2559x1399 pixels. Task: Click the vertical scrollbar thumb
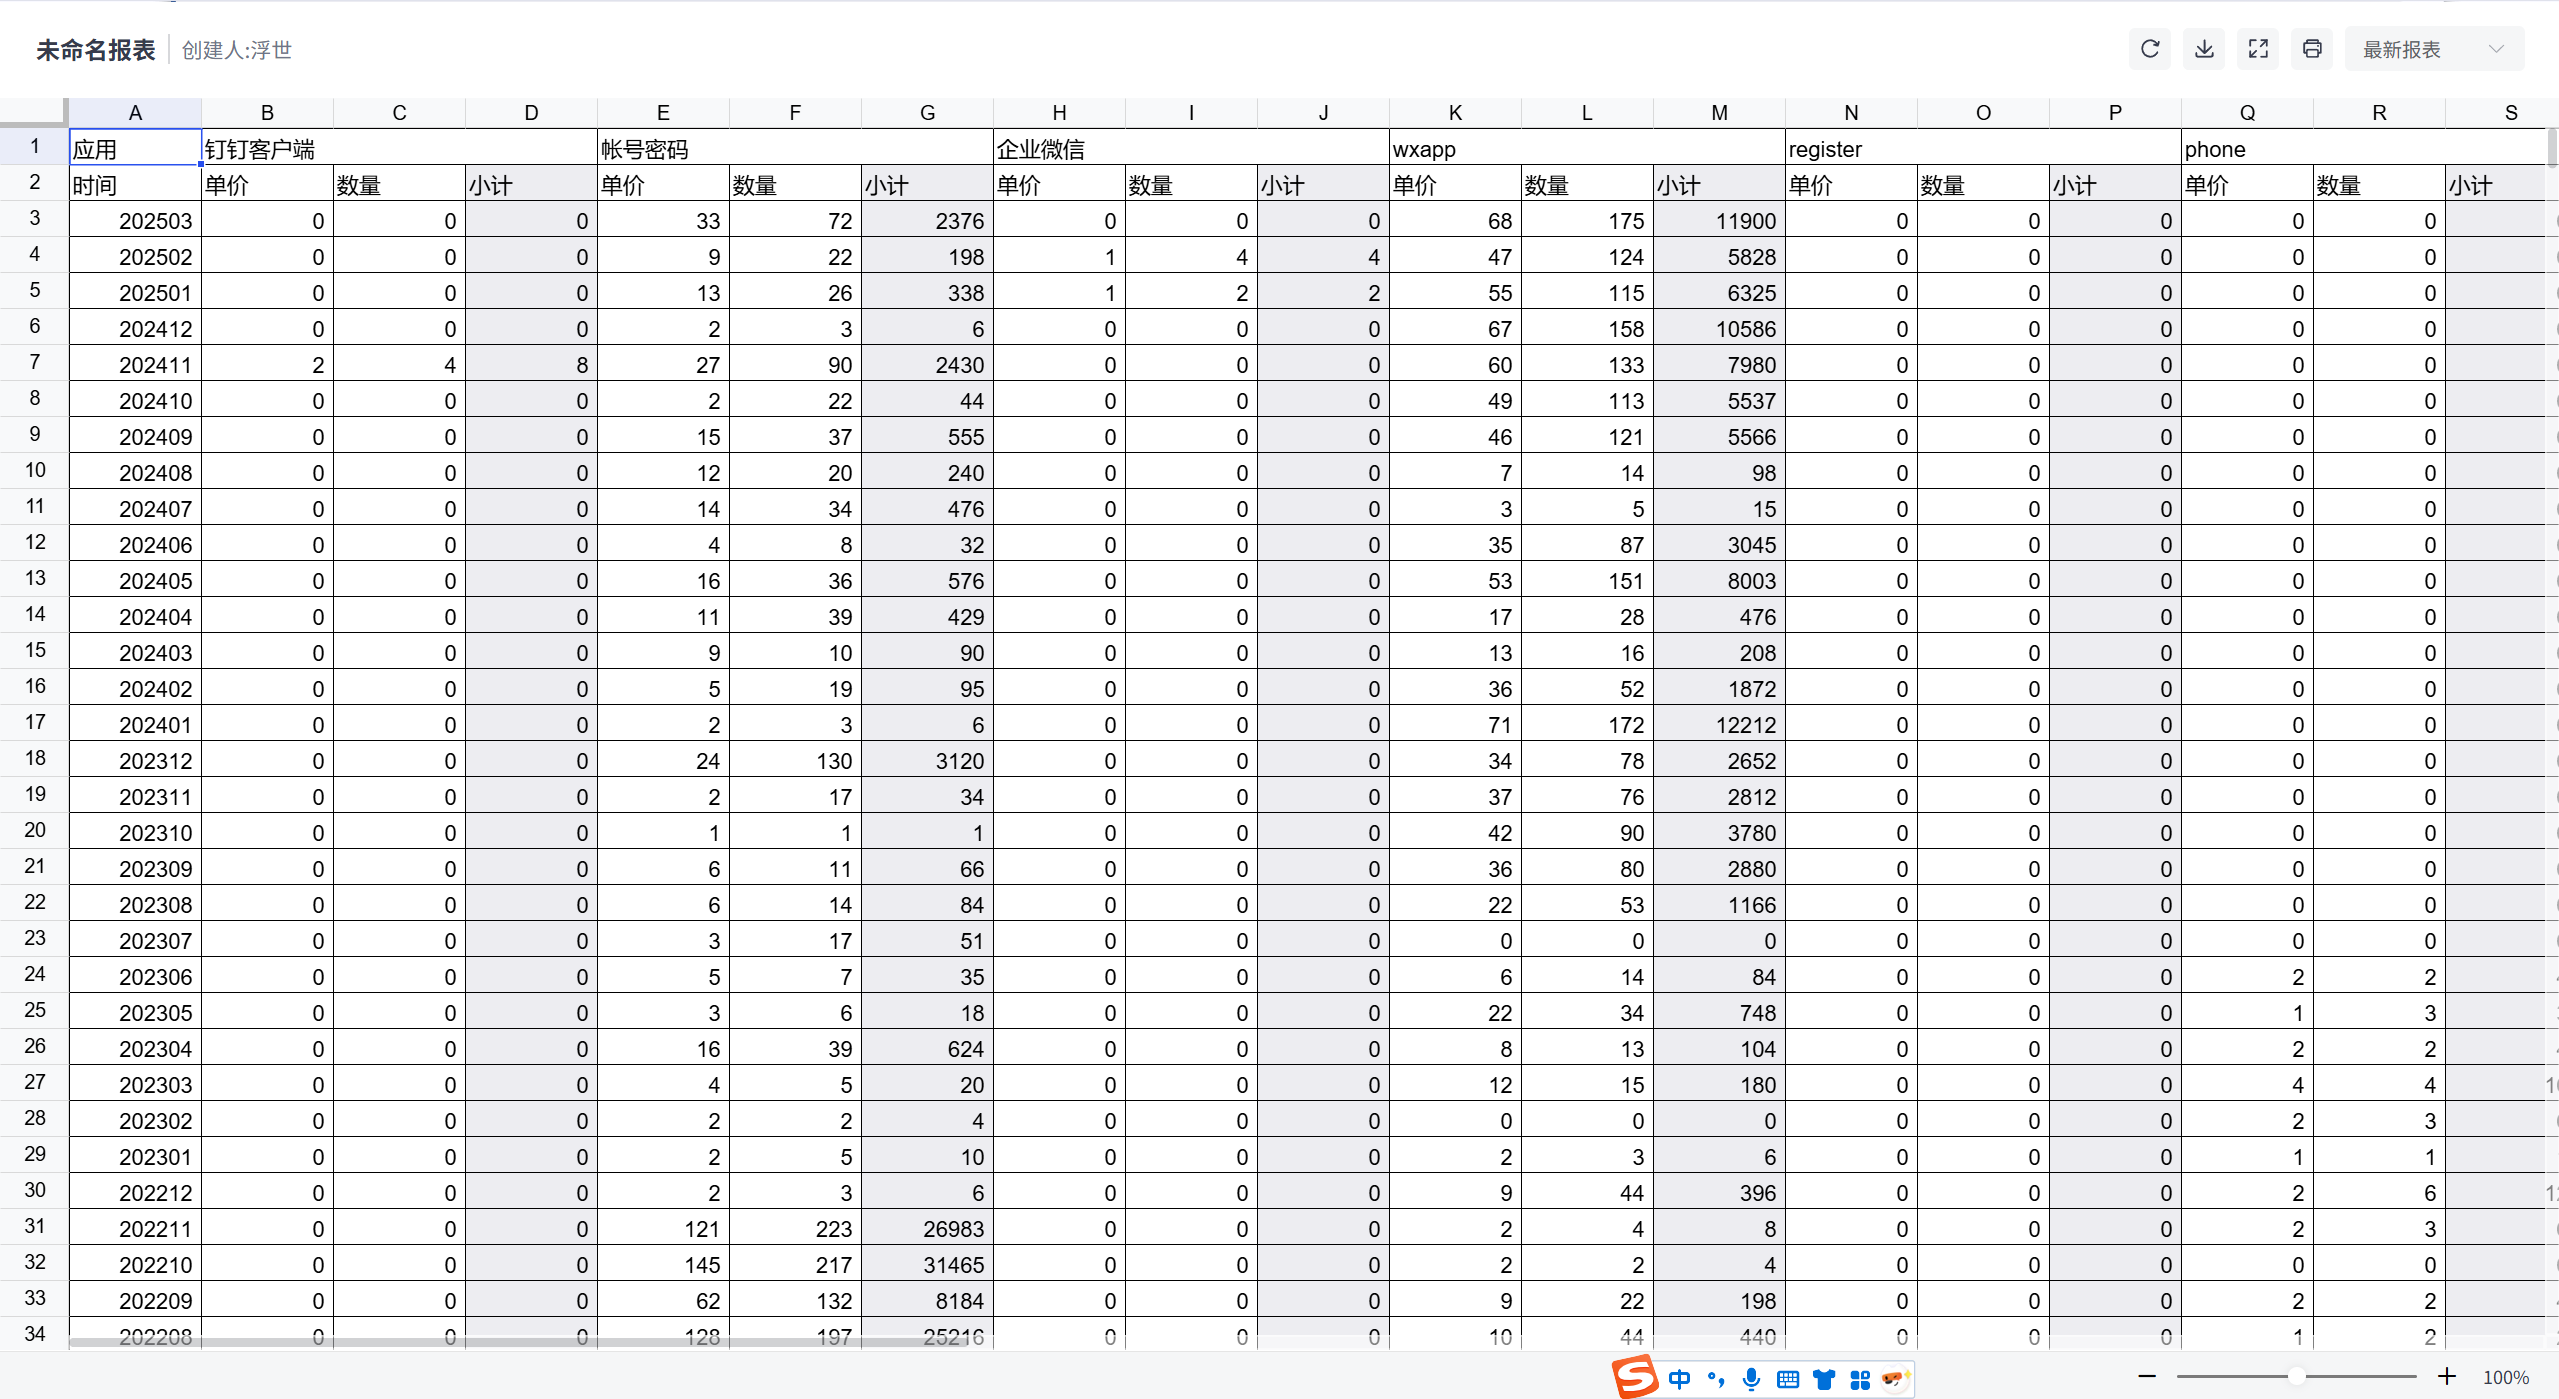2551,150
